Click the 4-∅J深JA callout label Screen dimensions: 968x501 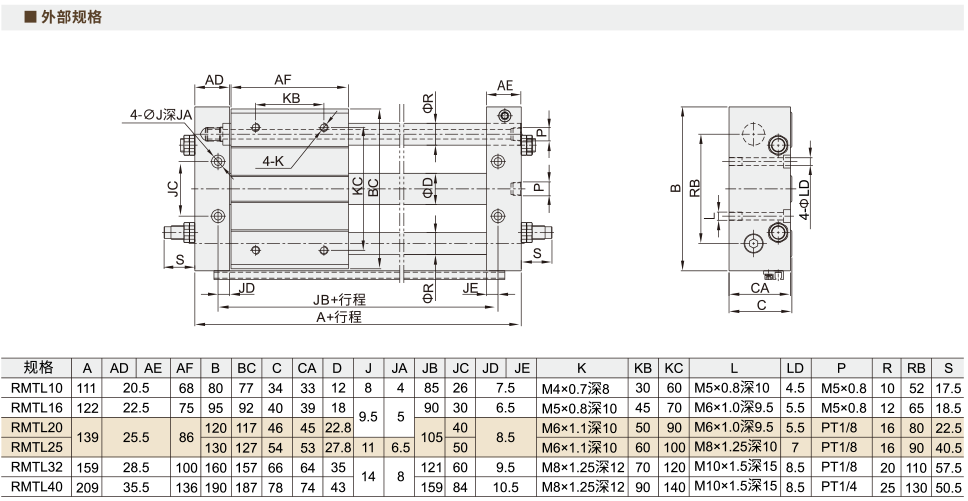pos(162,115)
